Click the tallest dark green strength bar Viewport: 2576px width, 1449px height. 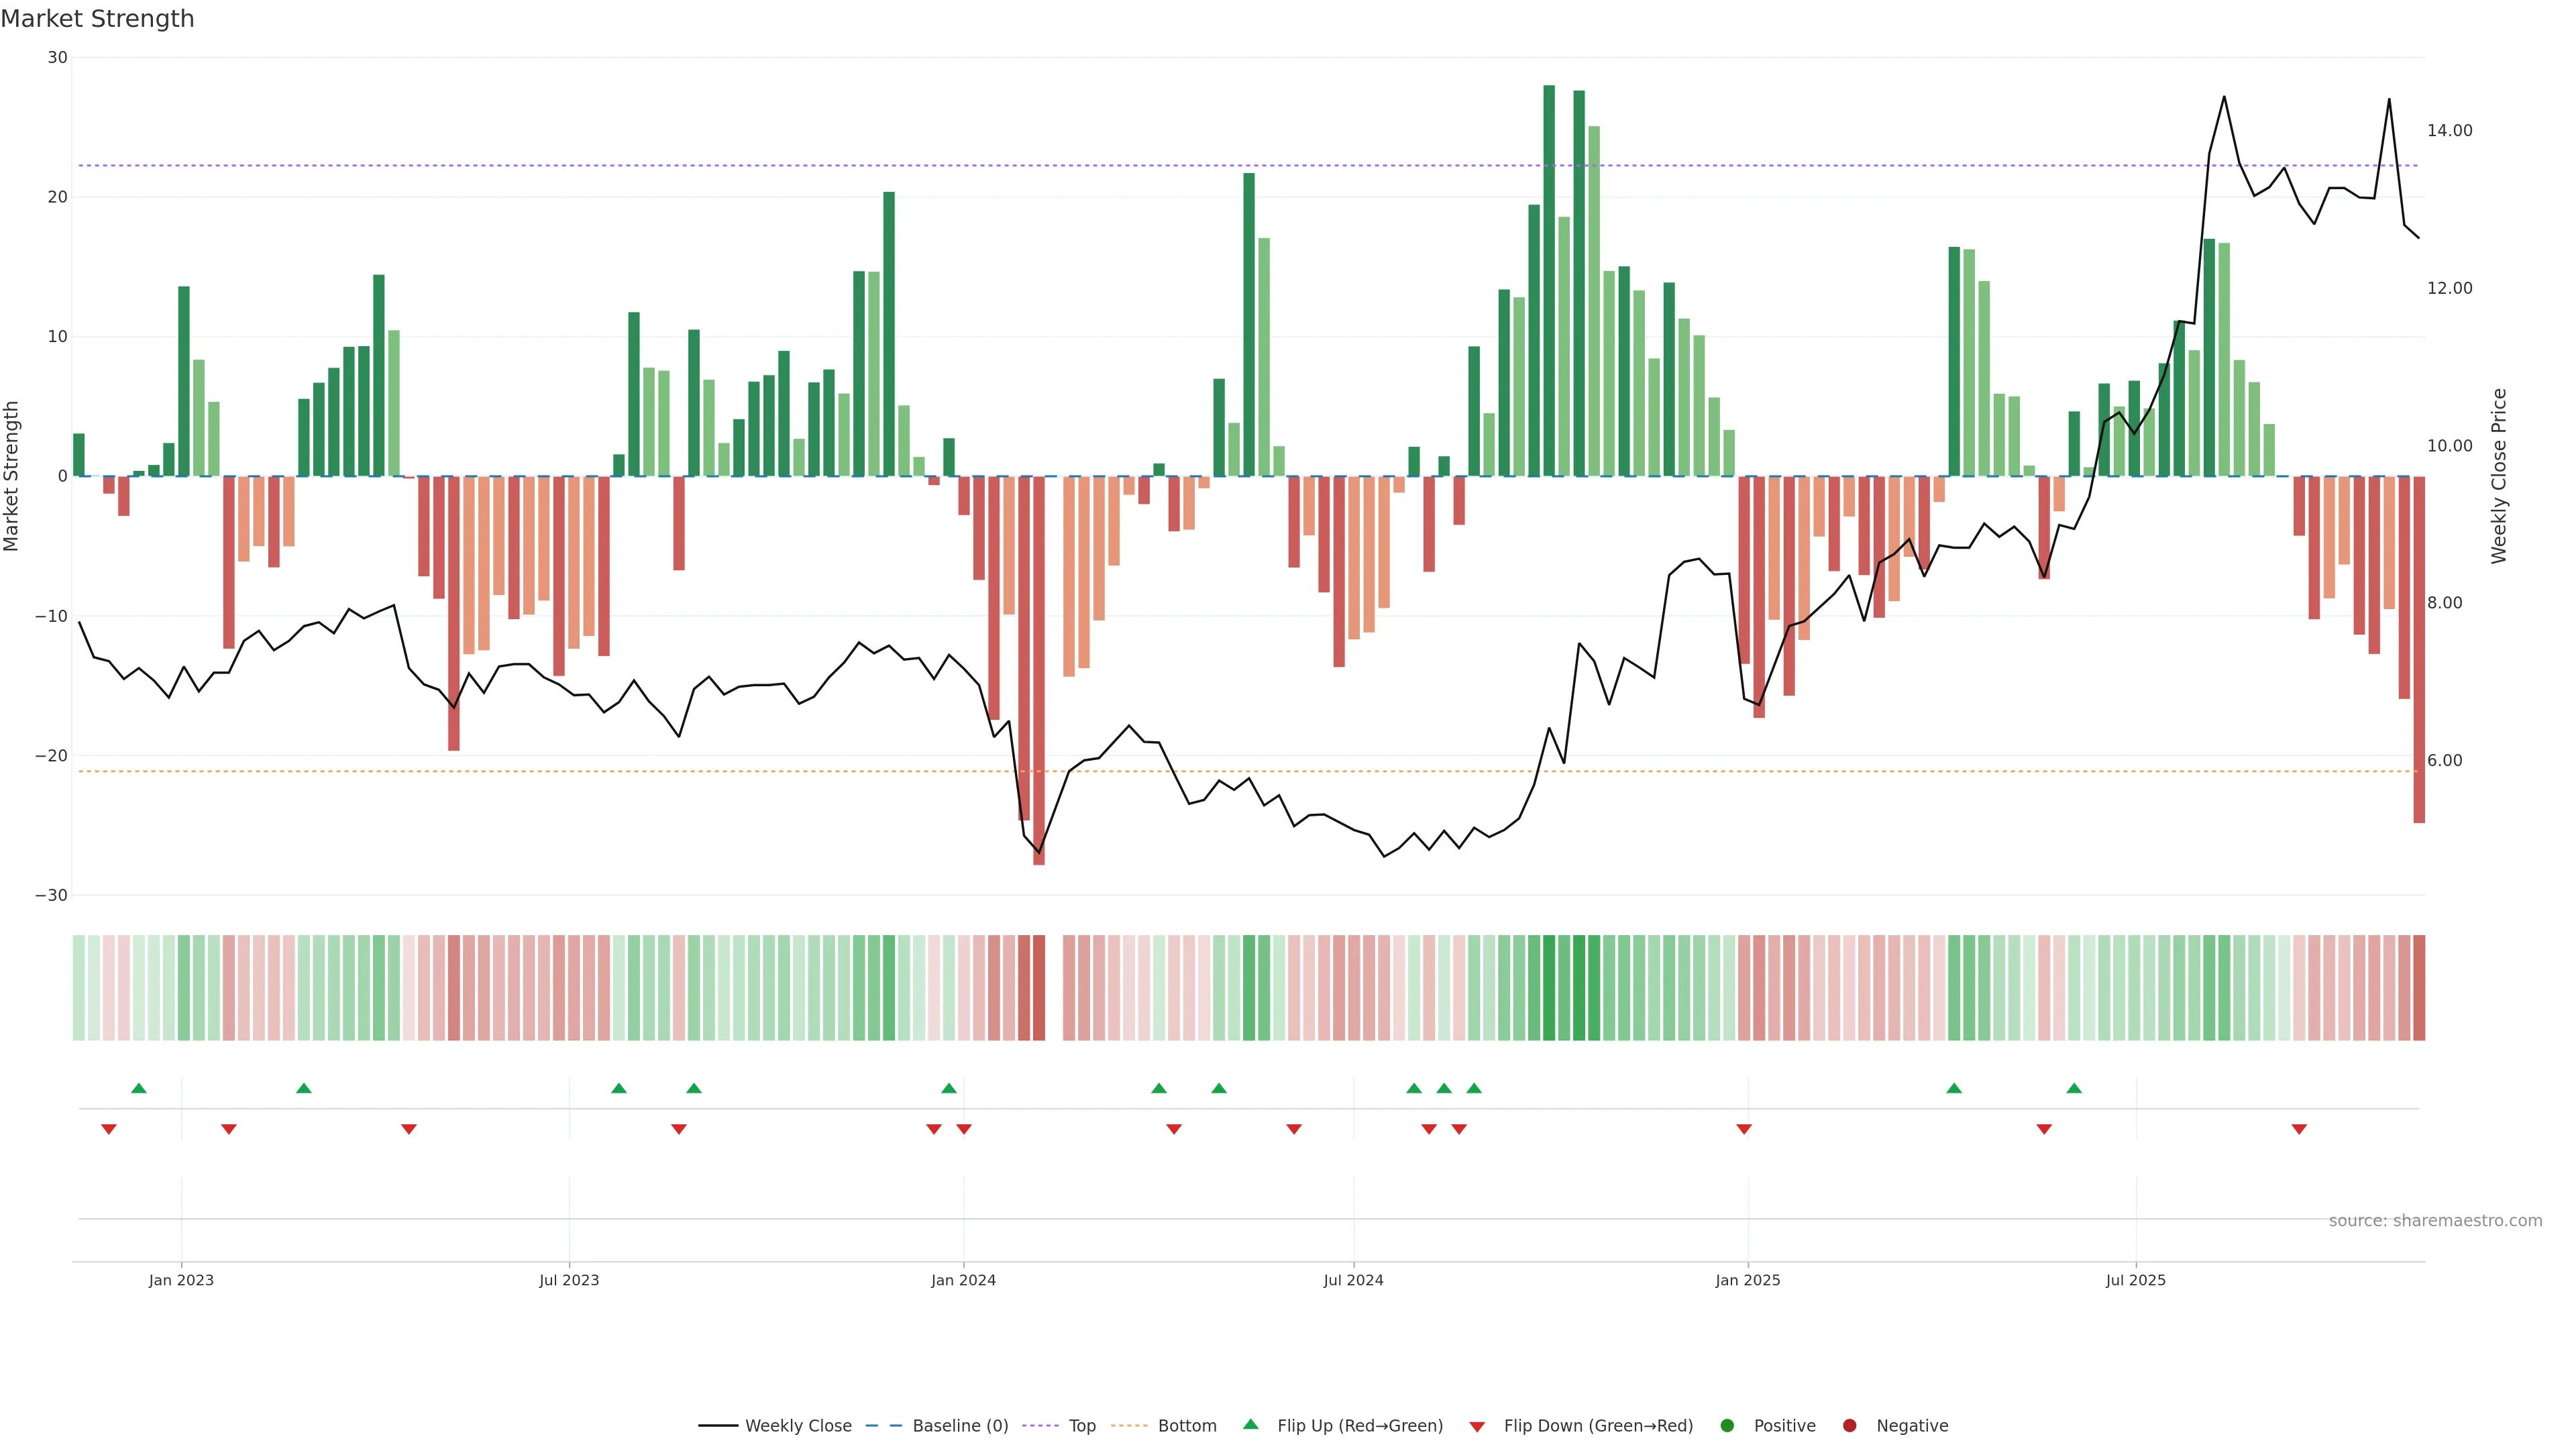pyautogui.click(x=1549, y=280)
